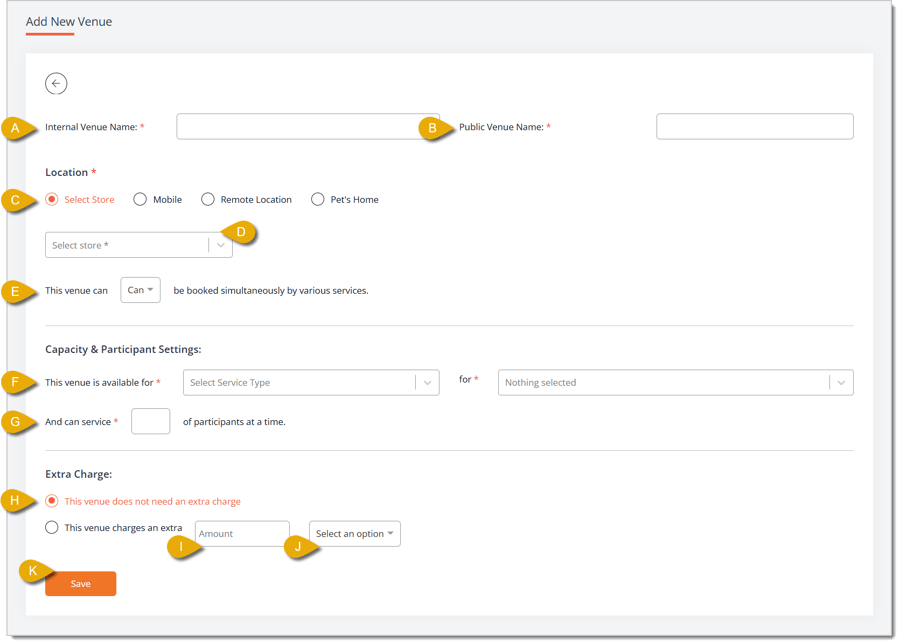Open the Select an option dropdown

tap(355, 533)
